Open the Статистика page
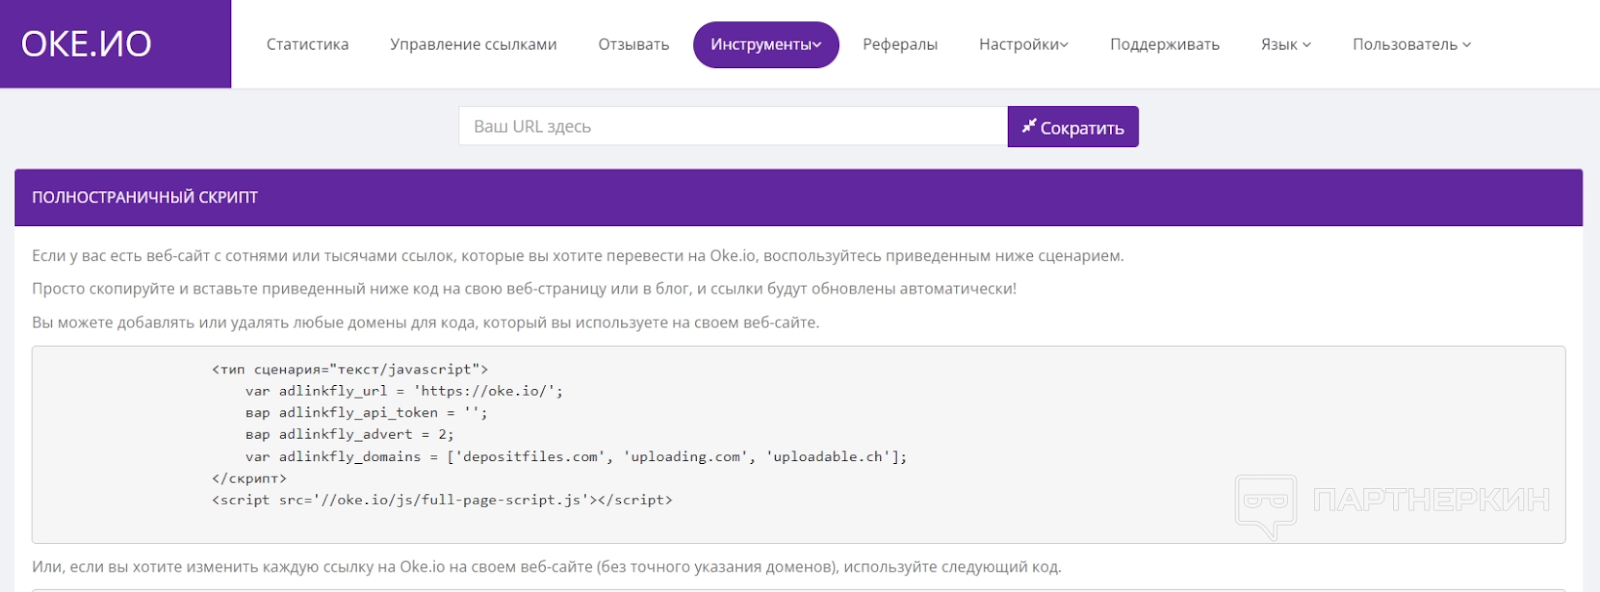This screenshot has height=592, width=1600. coord(307,45)
